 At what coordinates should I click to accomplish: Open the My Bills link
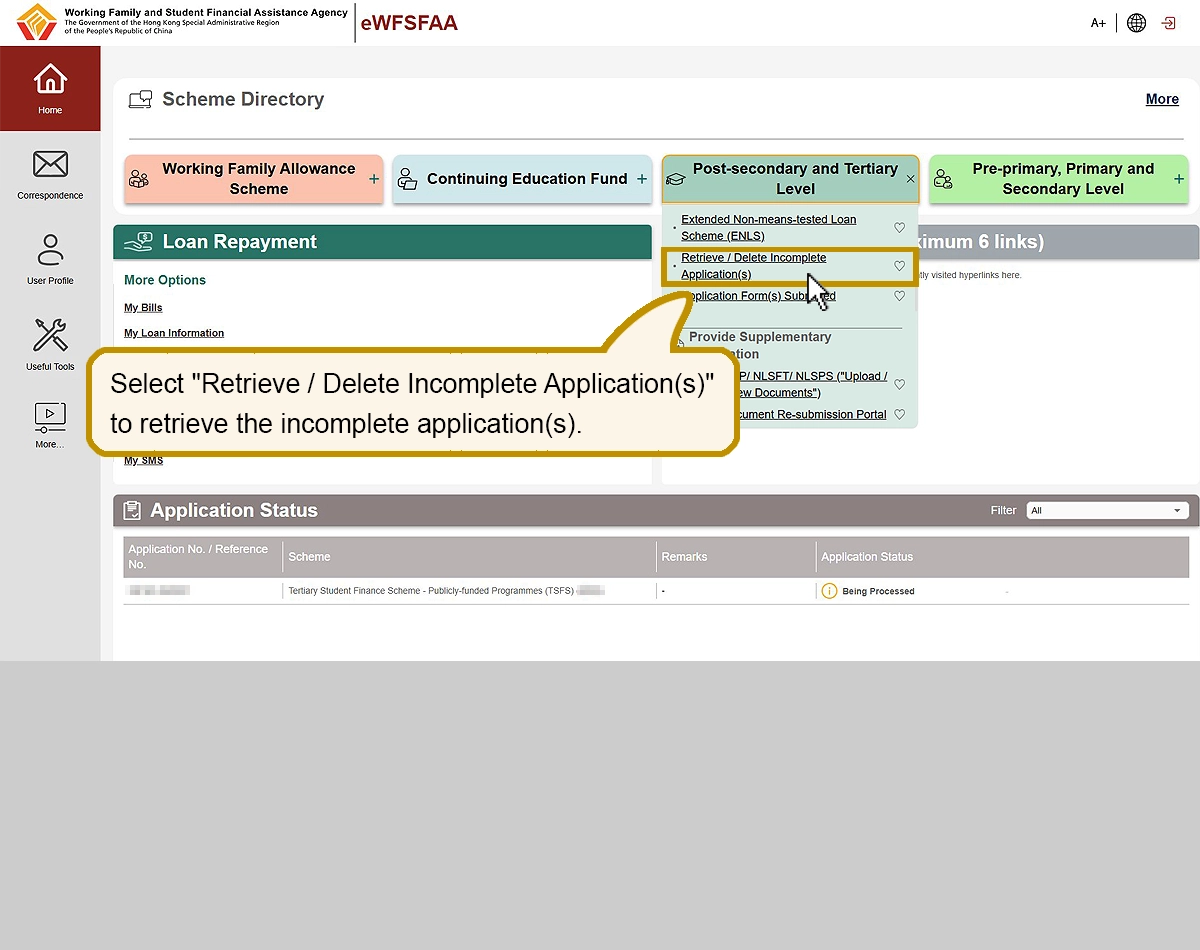tap(143, 308)
